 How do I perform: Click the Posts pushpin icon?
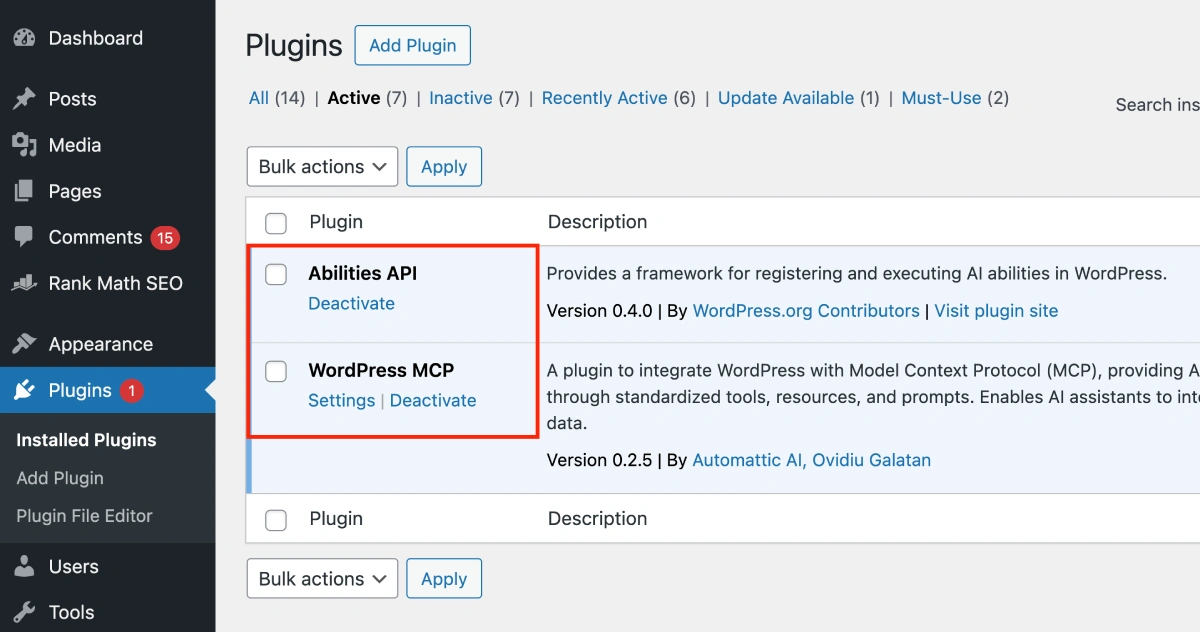point(24,99)
